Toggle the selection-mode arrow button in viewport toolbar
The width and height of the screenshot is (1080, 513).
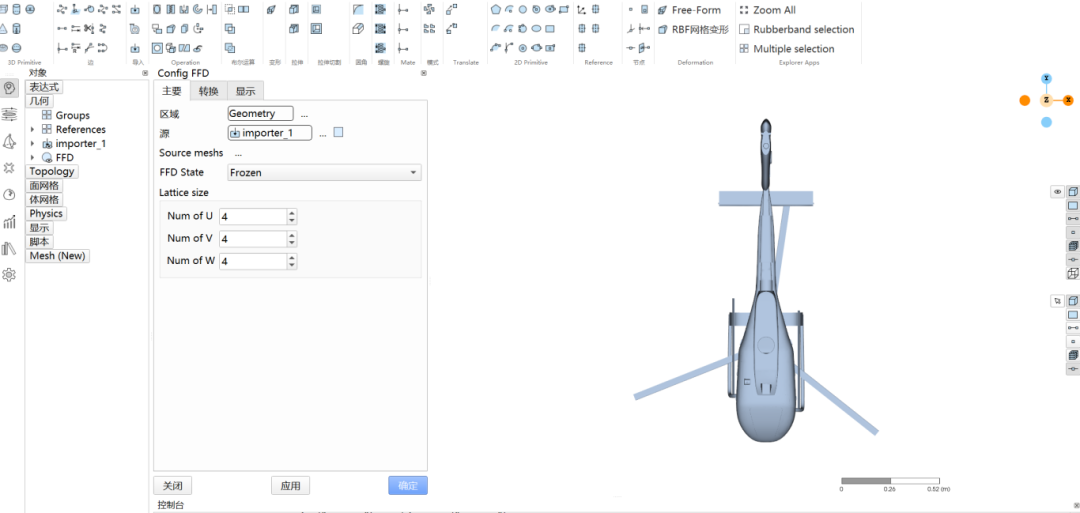(1057, 301)
